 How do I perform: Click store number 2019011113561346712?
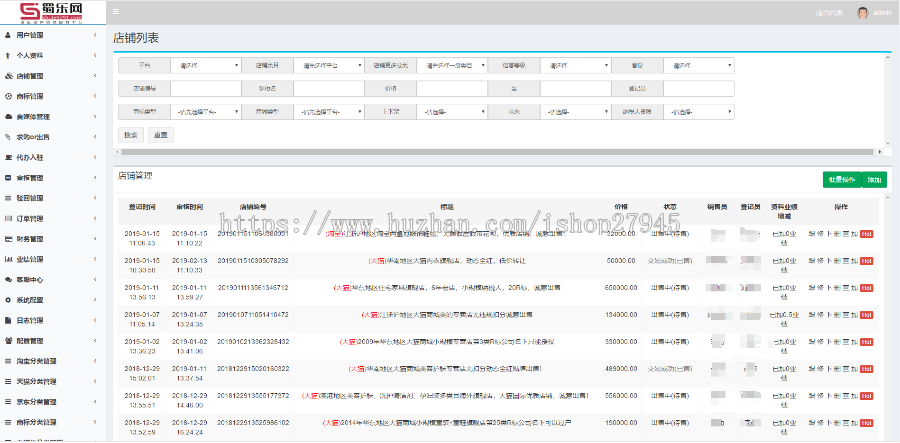(x=253, y=287)
